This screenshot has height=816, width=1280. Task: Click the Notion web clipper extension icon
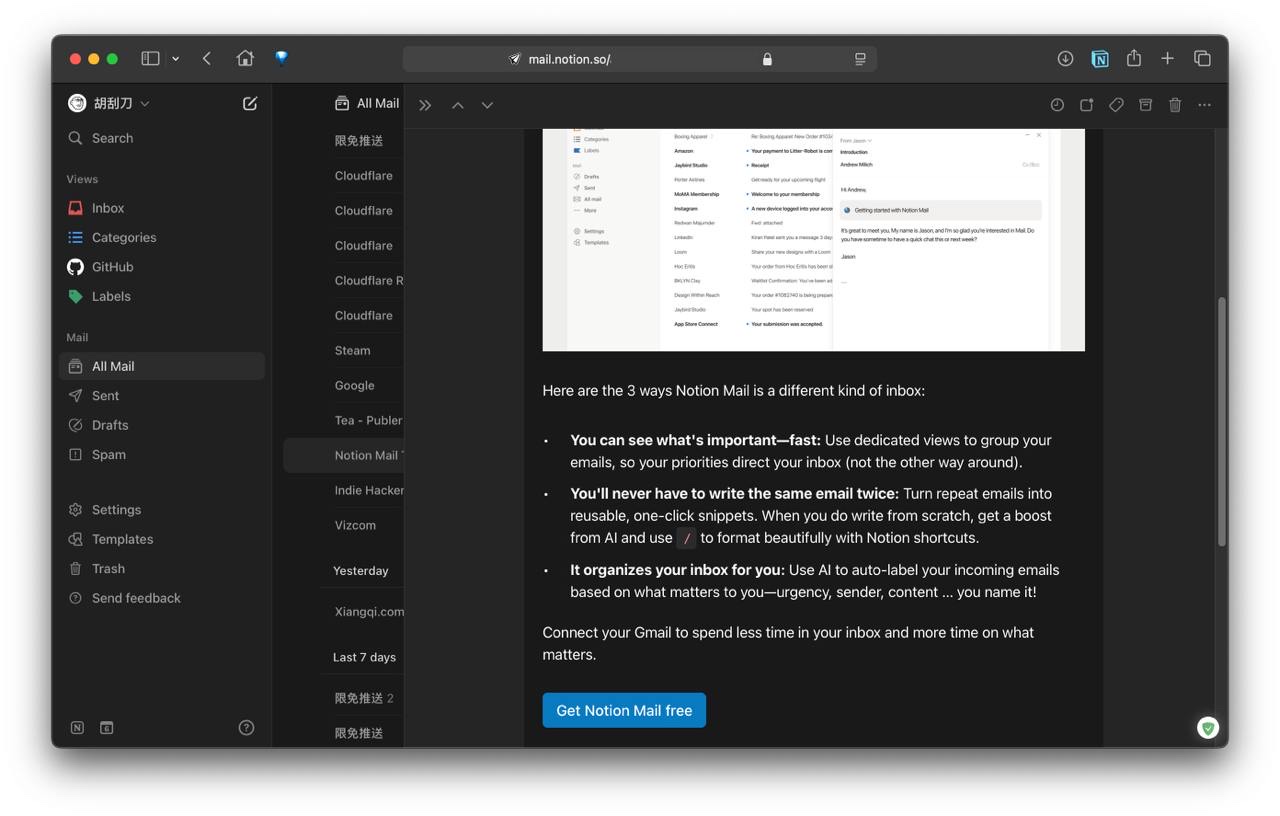1100,59
